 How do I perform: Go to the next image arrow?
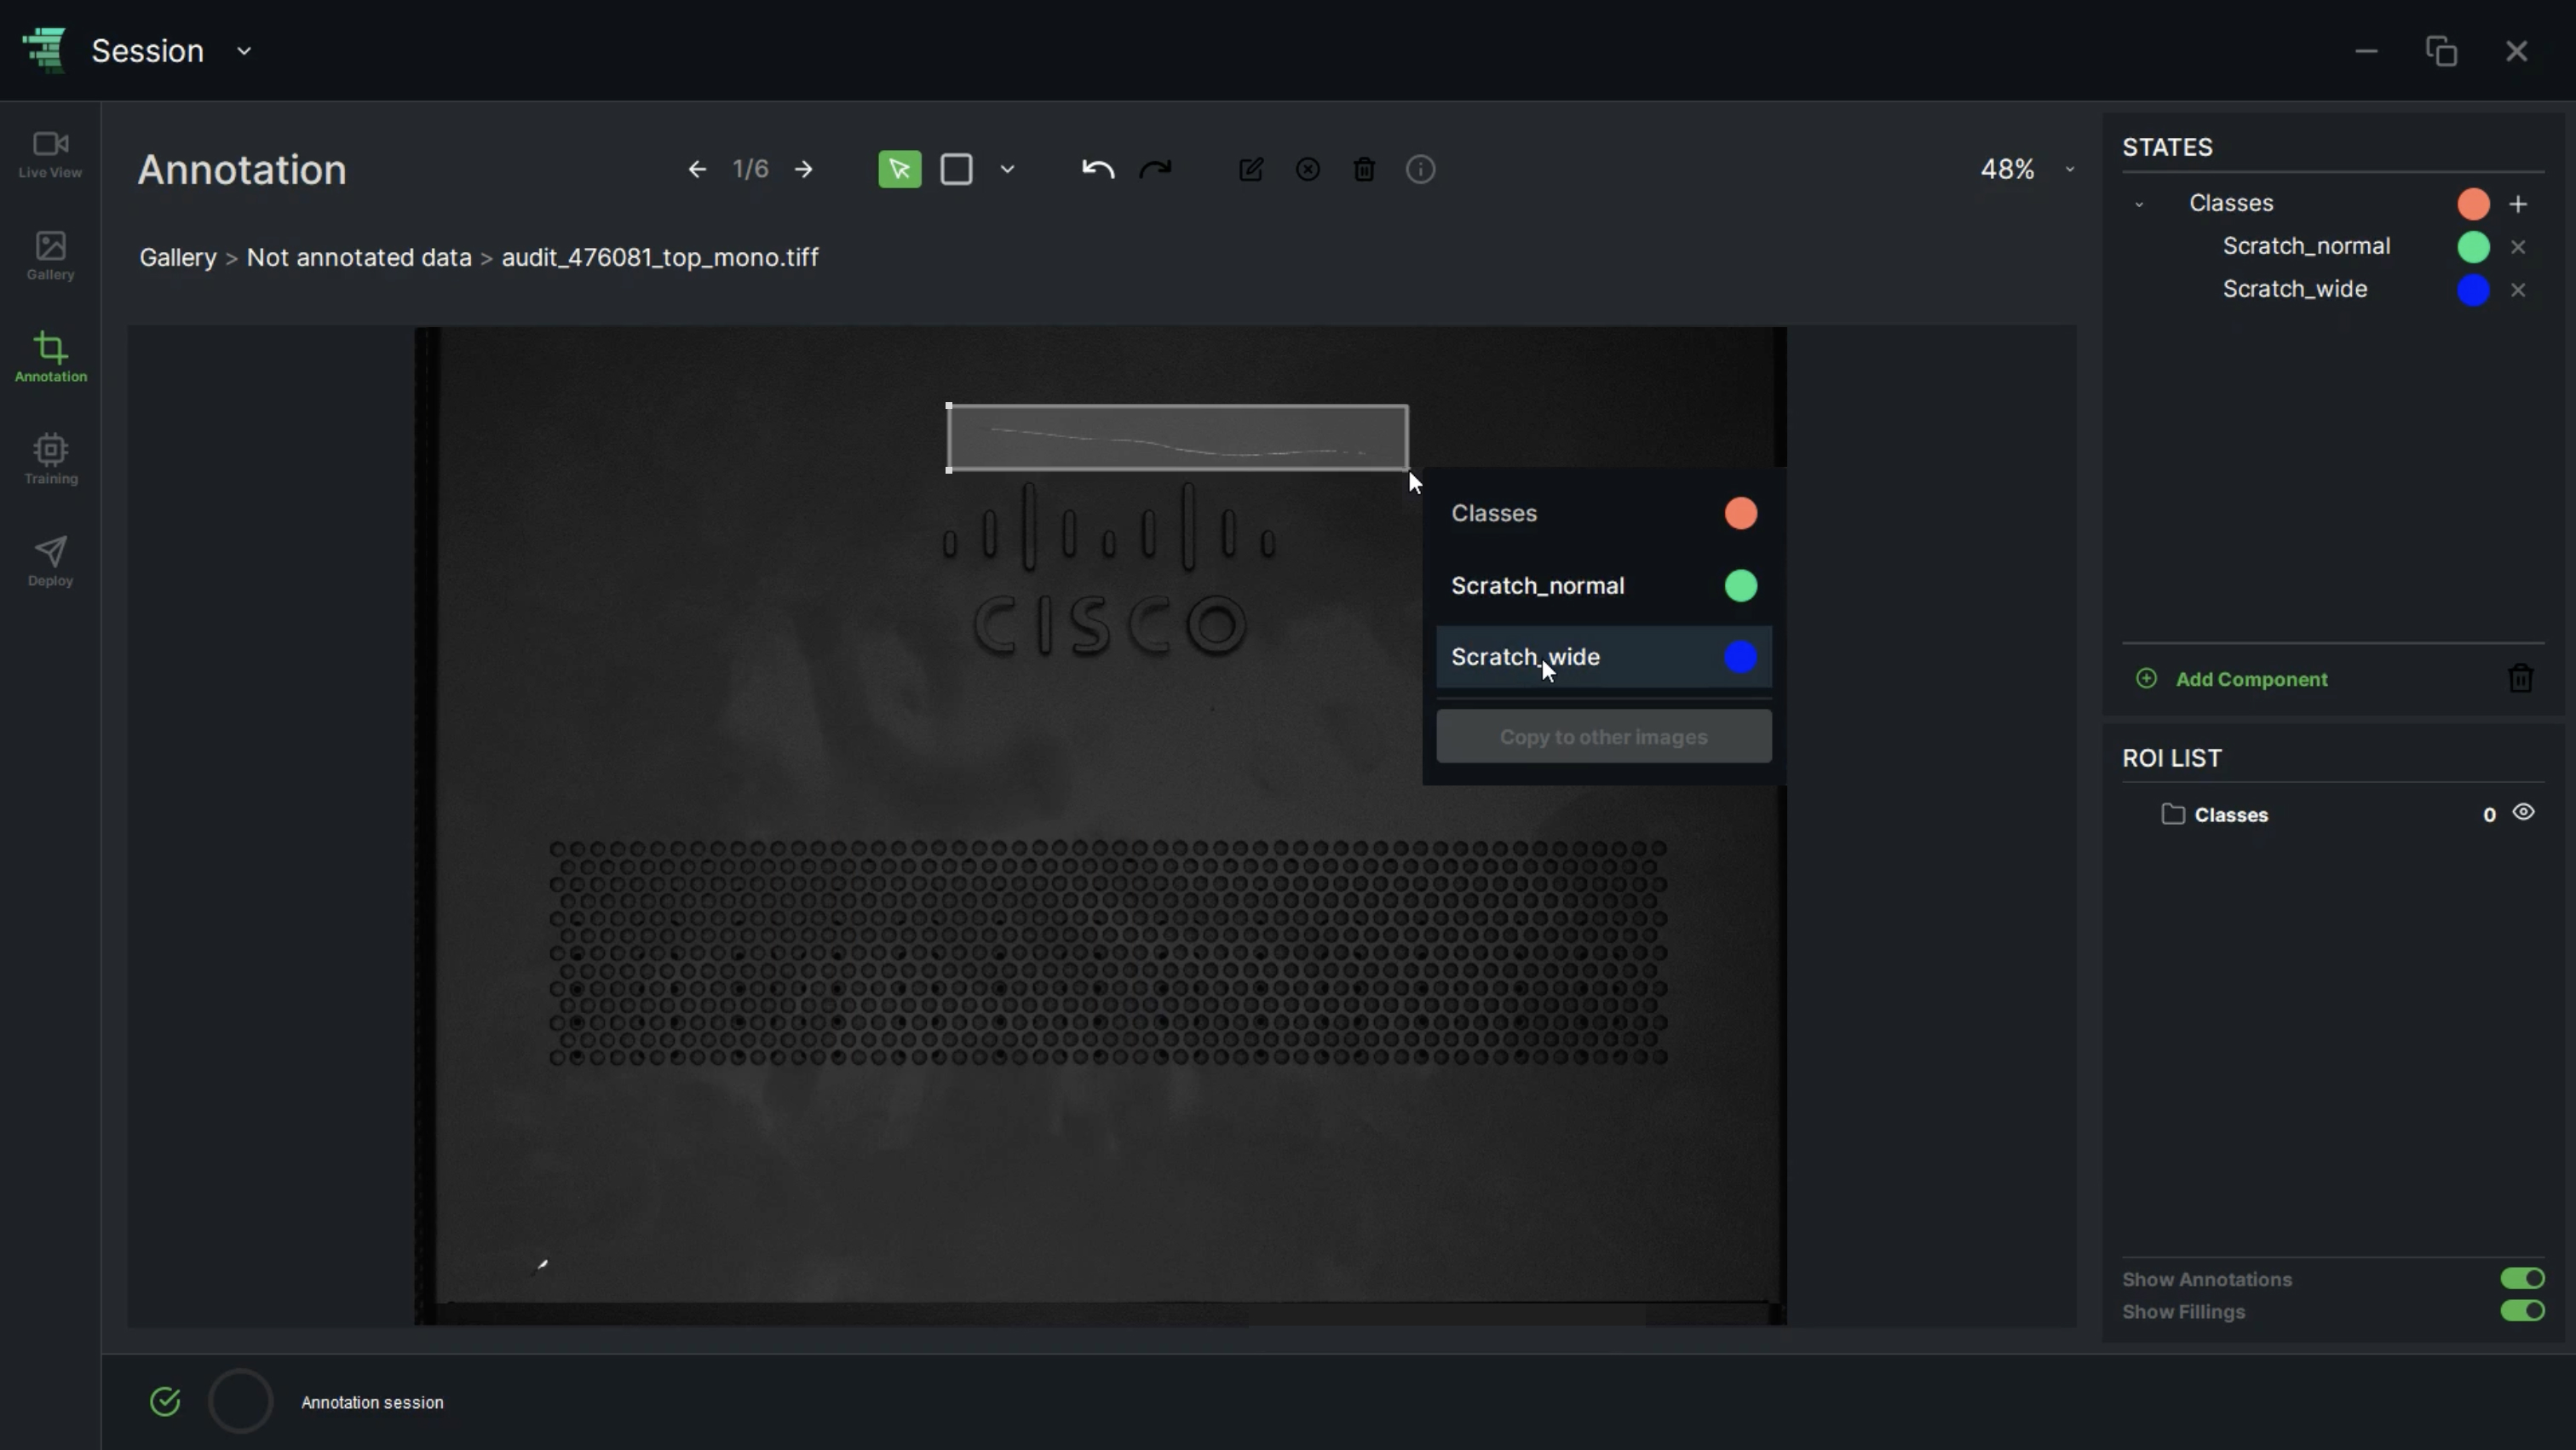click(804, 170)
